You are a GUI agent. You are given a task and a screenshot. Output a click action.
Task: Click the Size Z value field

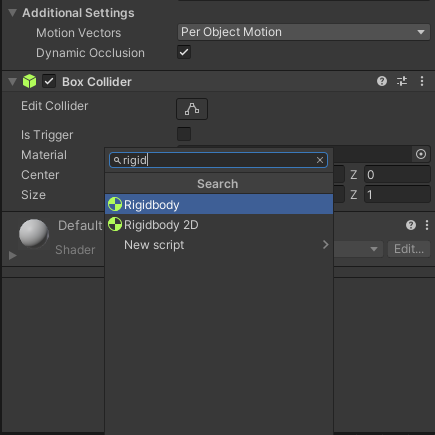[x=397, y=195]
